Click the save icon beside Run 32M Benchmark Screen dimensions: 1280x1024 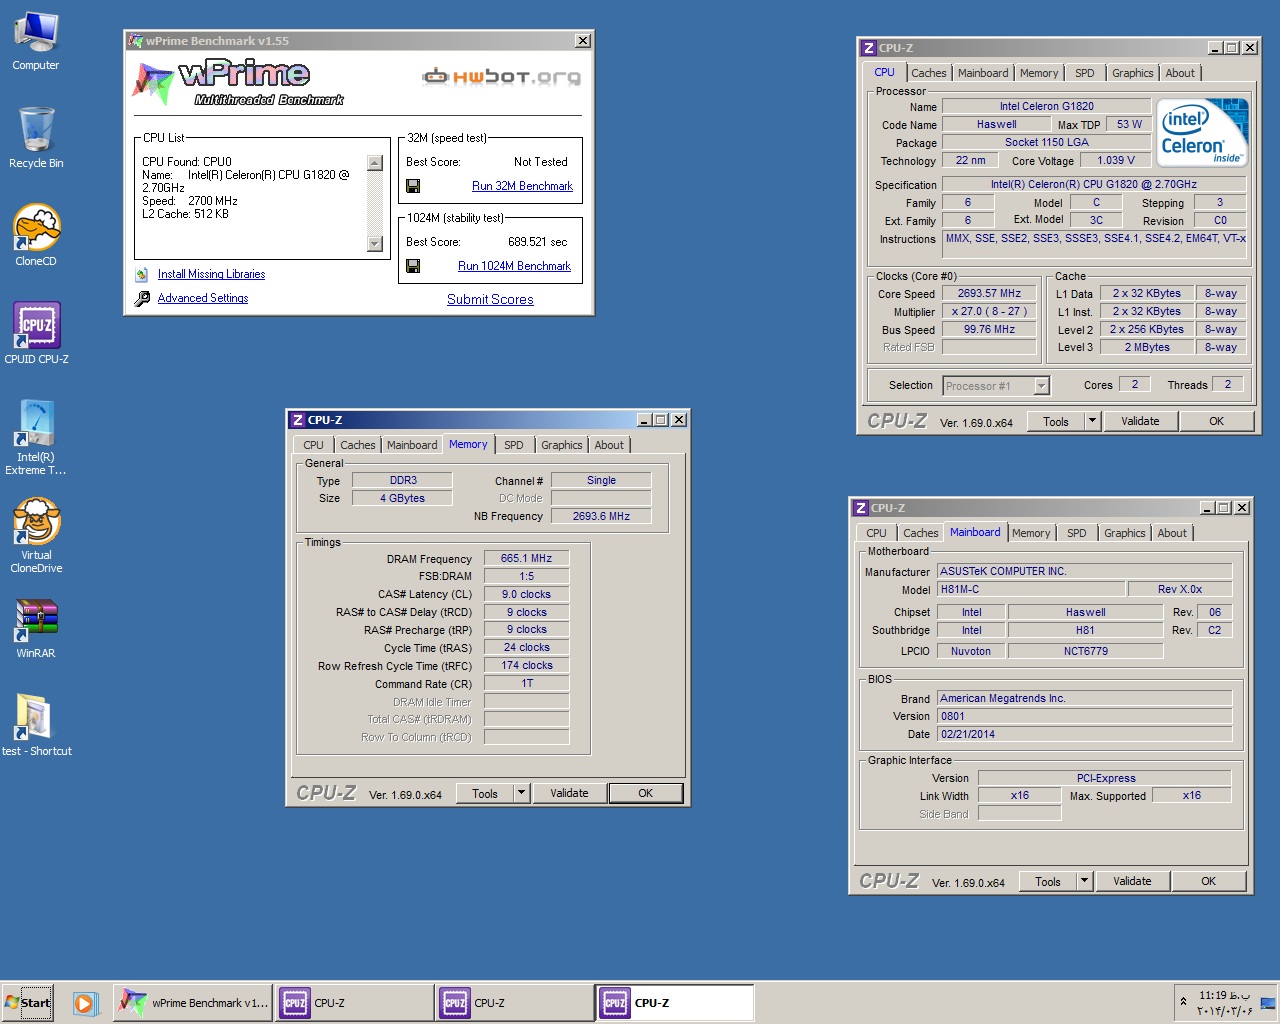click(x=413, y=186)
